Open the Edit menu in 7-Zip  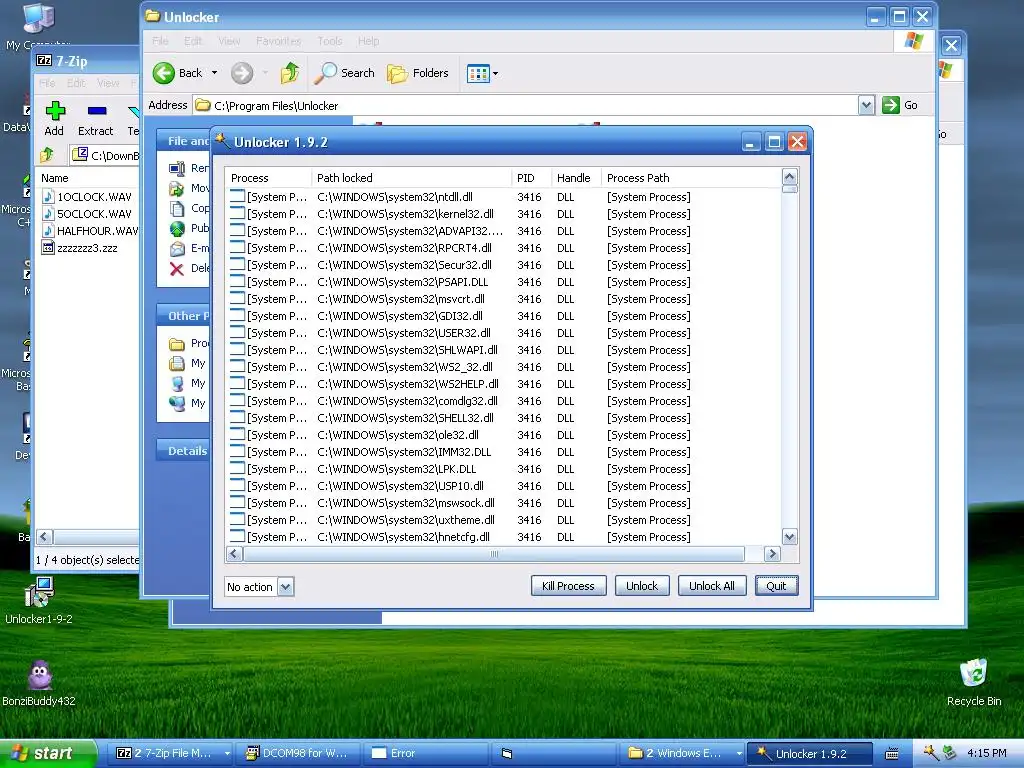tap(76, 83)
